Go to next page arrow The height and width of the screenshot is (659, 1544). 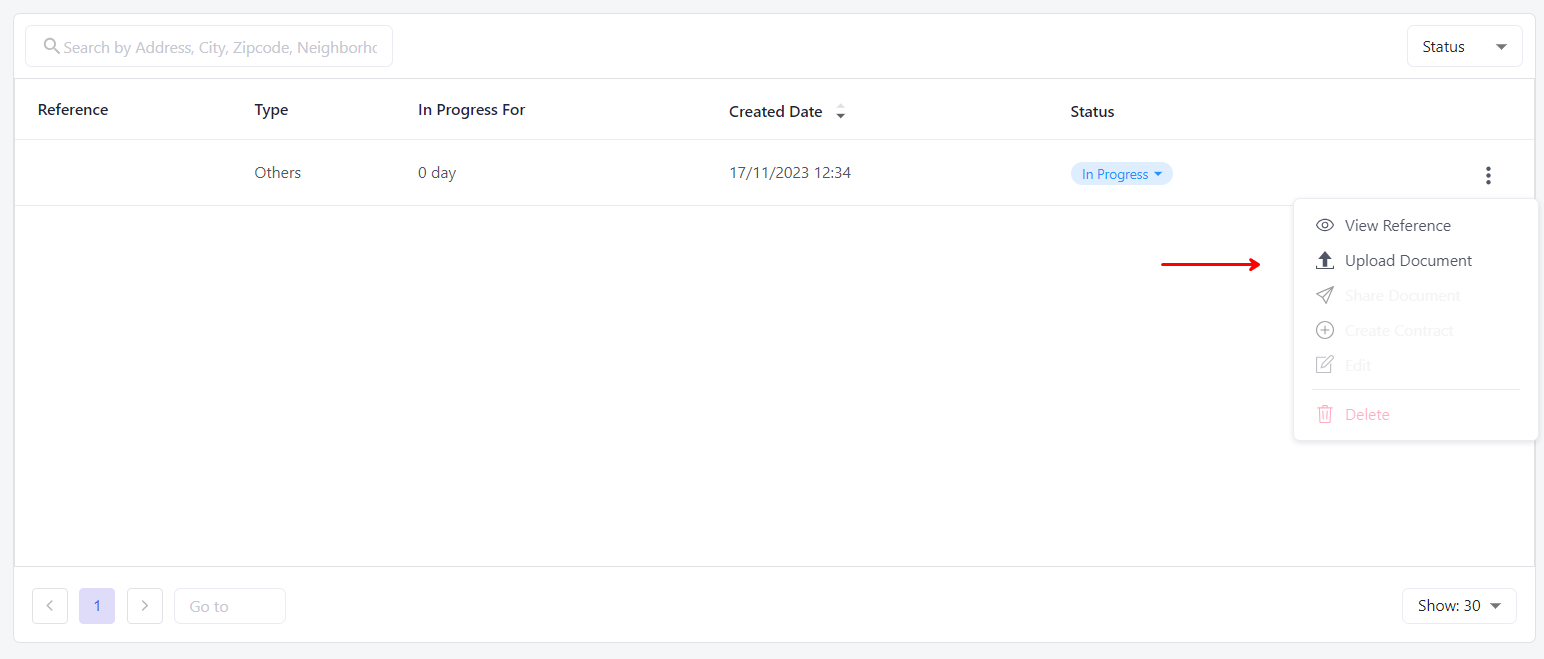tap(145, 606)
